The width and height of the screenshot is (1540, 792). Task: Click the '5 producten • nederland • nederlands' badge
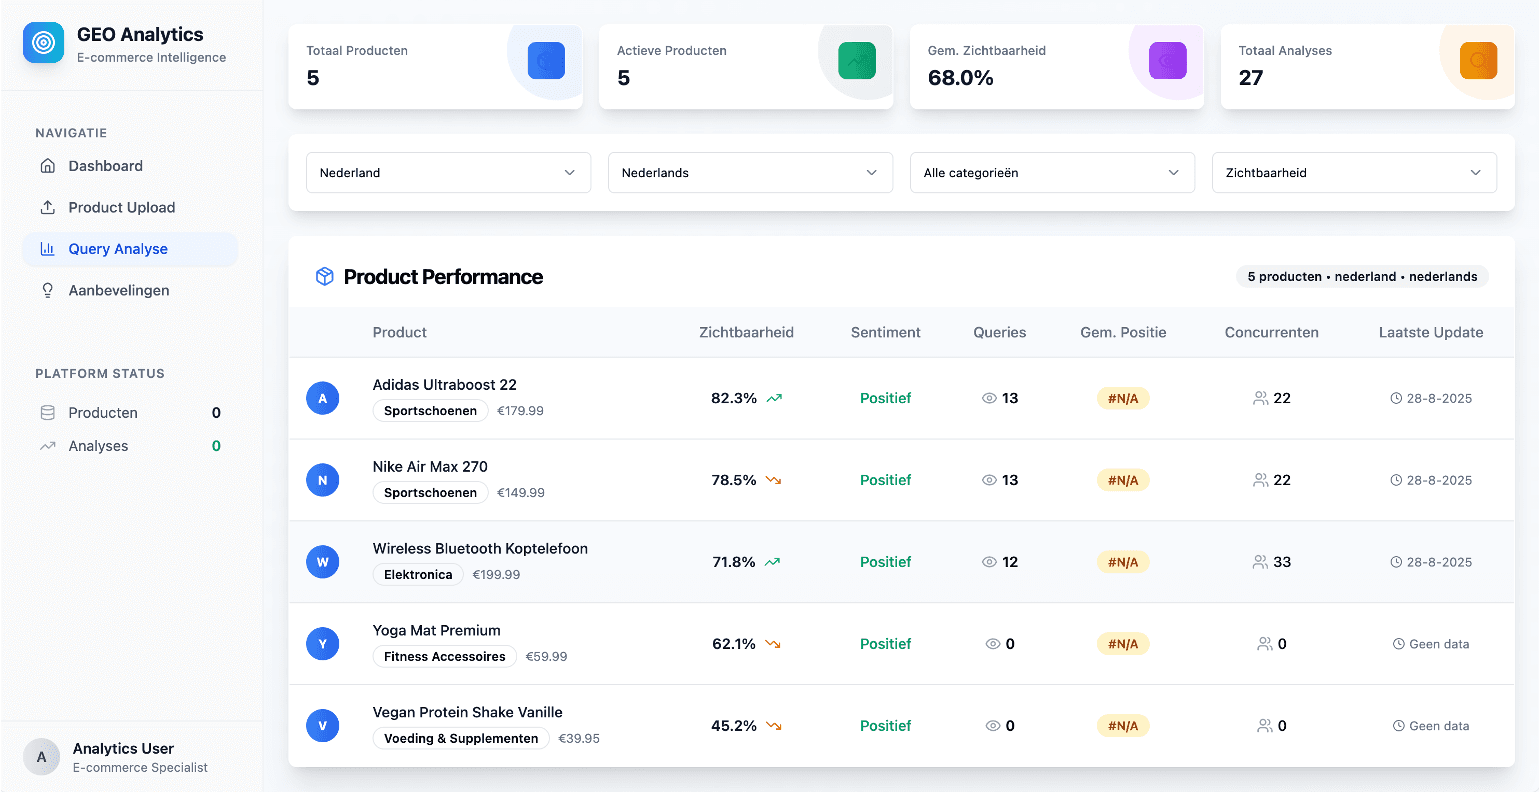(1362, 276)
